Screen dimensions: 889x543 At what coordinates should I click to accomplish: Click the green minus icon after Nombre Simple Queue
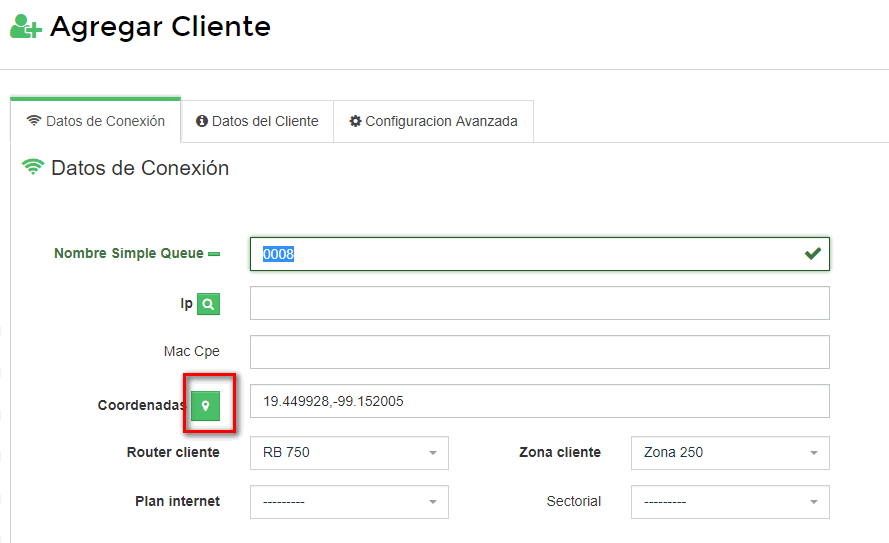tap(214, 254)
